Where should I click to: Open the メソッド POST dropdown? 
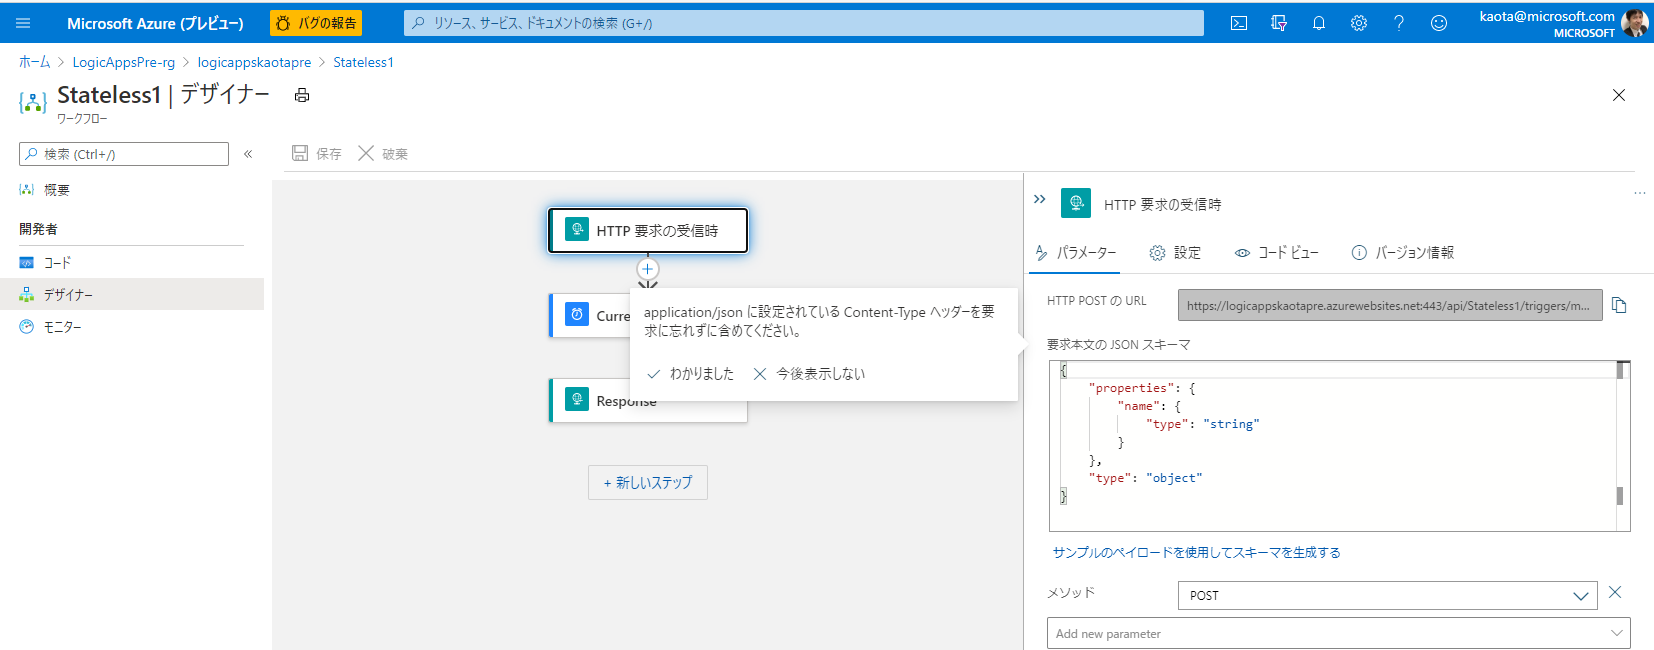[x=1388, y=595]
